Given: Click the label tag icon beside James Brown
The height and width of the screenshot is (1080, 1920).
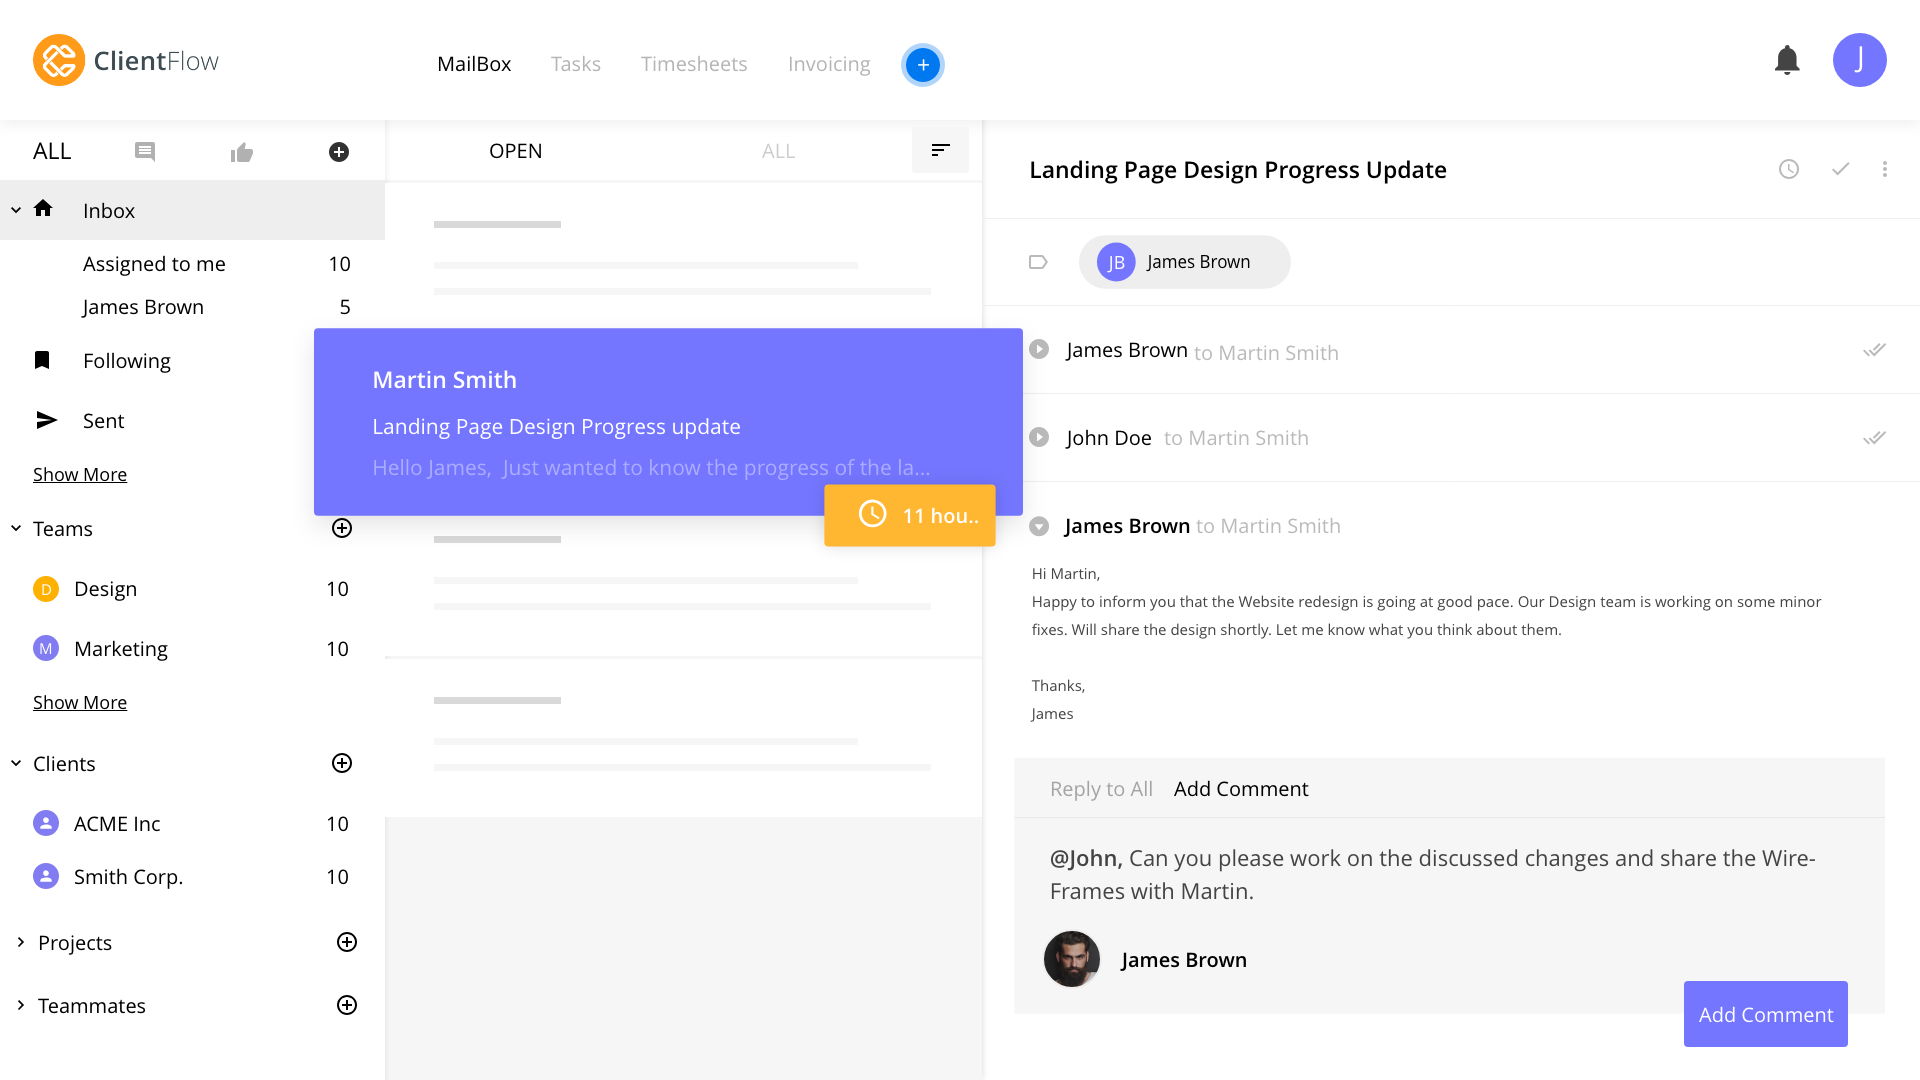Looking at the screenshot, I should (1038, 262).
